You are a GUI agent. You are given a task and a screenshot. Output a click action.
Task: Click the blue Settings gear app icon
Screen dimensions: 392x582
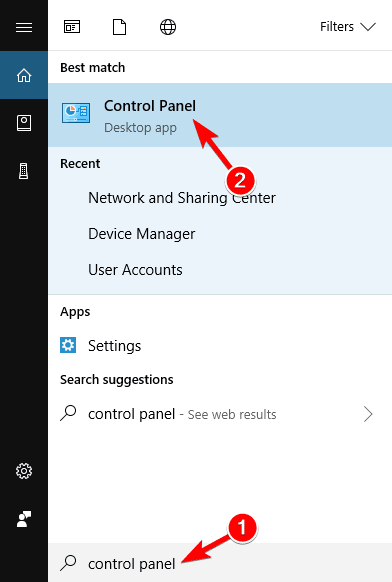pos(68,345)
